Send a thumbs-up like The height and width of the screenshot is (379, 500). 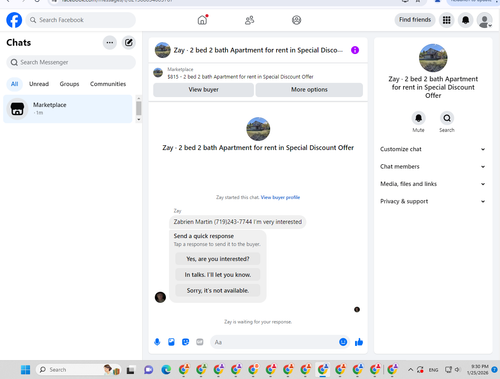pyautogui.click(x=359, y=342)
